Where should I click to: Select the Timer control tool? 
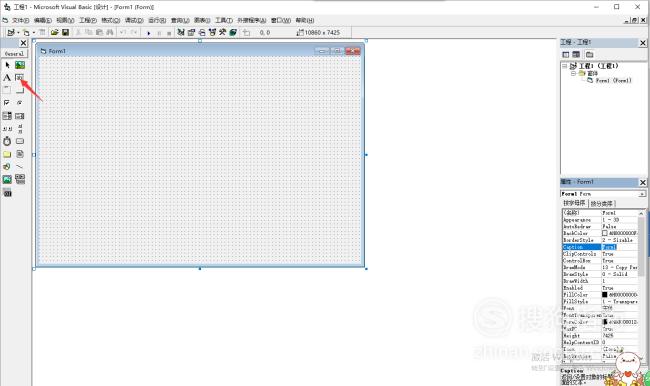coord(7,141)
